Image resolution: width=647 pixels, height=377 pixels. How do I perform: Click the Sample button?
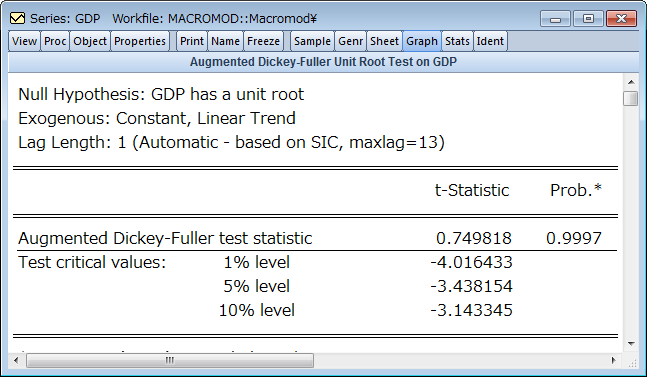point(312,41)
